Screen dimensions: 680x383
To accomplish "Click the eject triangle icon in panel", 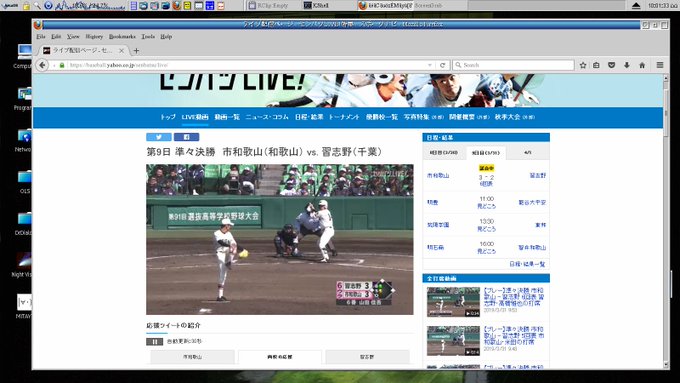I will (x=636, y=6).
